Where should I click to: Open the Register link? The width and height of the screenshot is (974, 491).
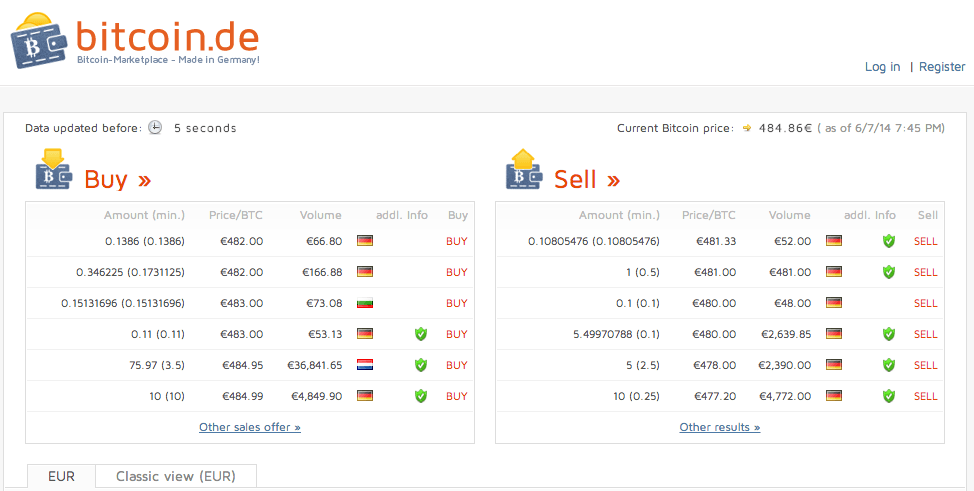pyautogui.click(x=942, y=67)
